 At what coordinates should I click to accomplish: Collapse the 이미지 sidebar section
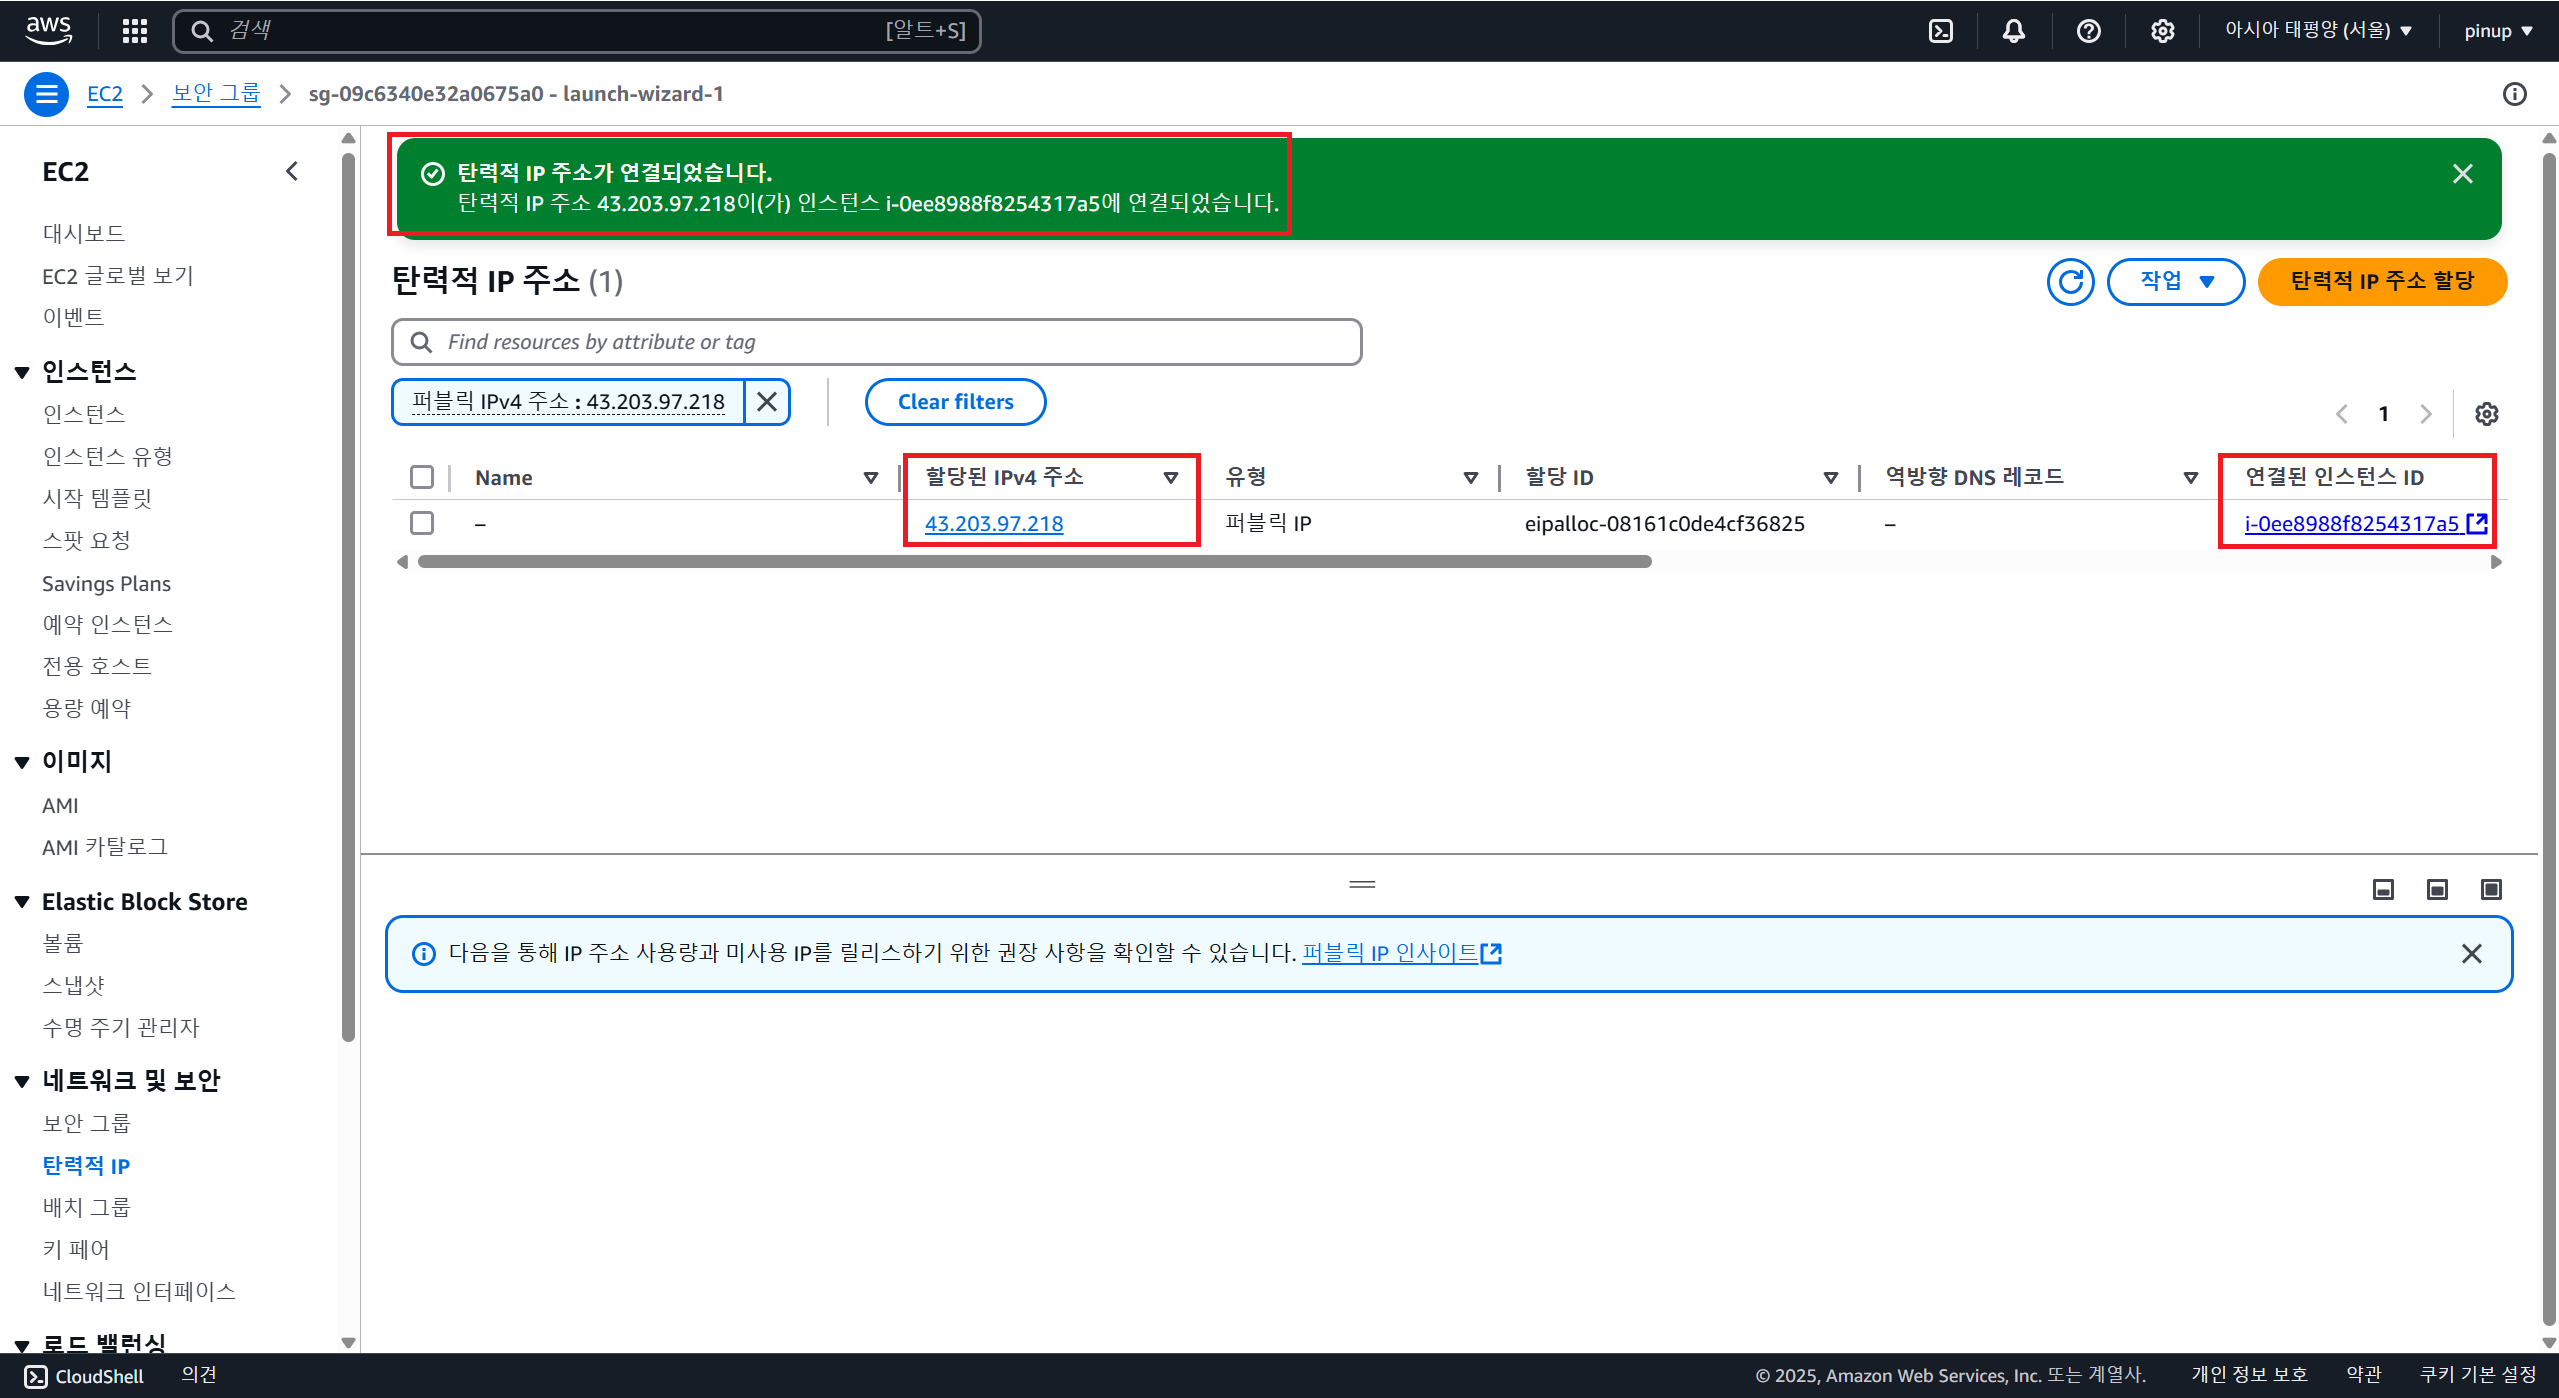(22, 763)
